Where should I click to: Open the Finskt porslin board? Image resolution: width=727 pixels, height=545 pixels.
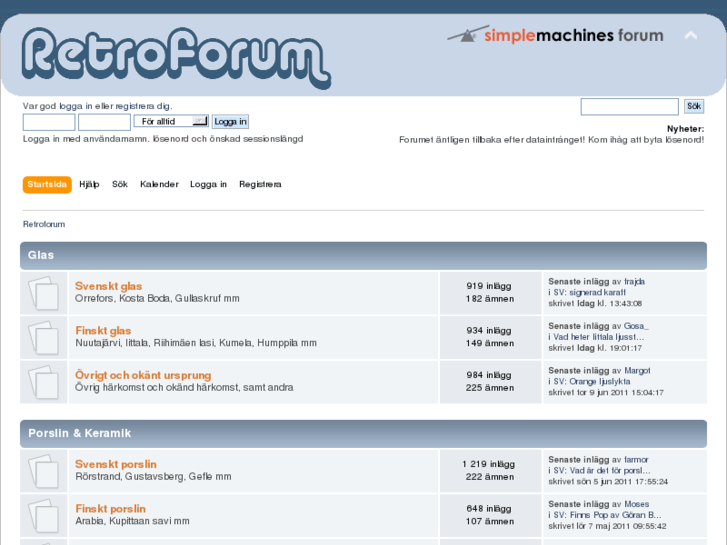coord(110,509)
